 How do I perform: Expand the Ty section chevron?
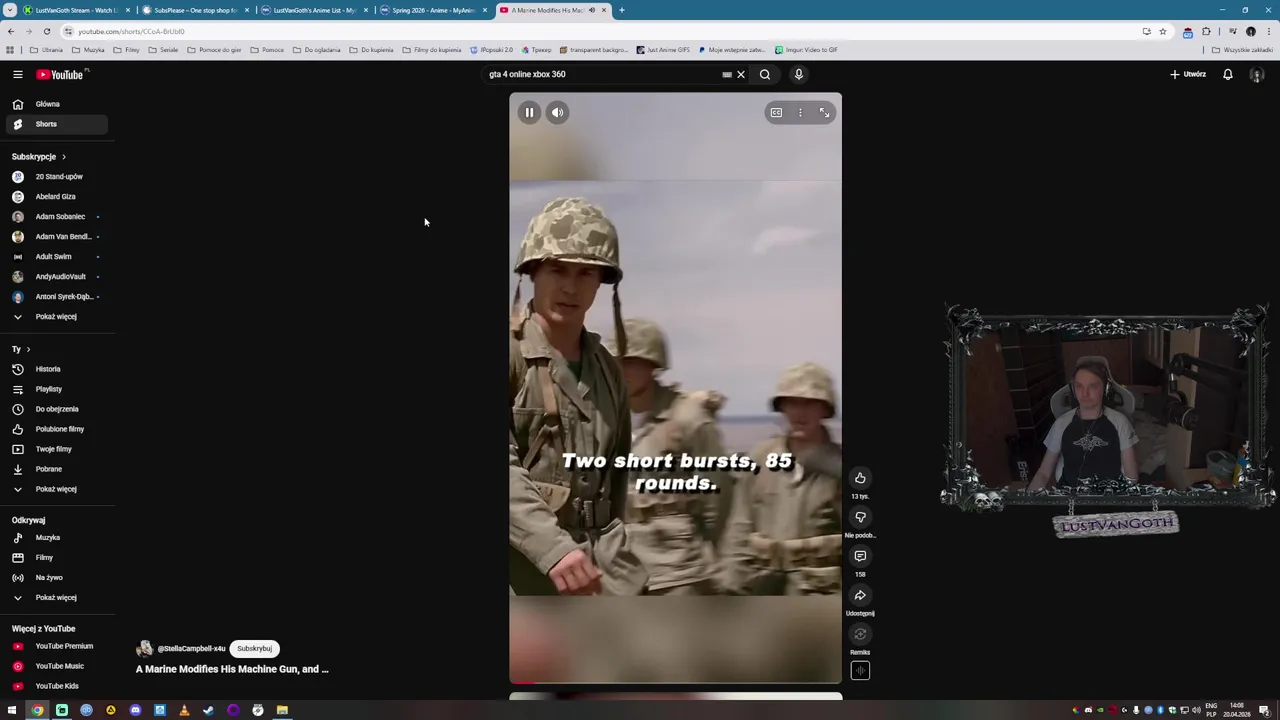(x=28, y=349)
